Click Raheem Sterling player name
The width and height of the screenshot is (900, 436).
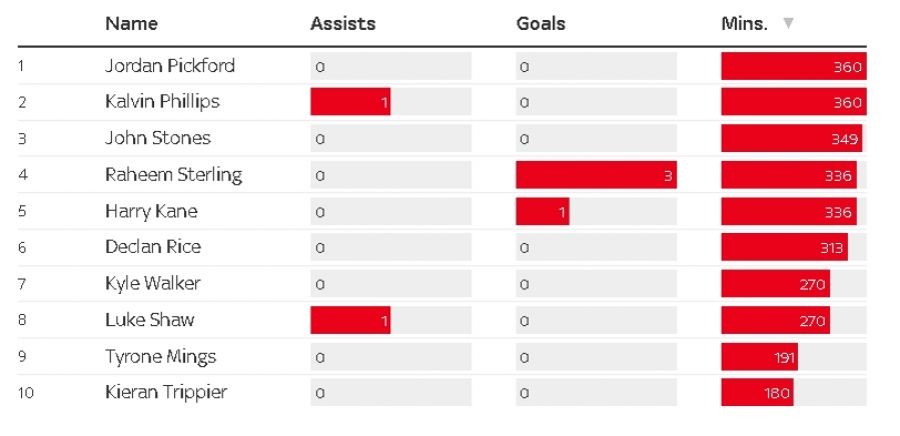pyautogui.click(x=173, y=175)
